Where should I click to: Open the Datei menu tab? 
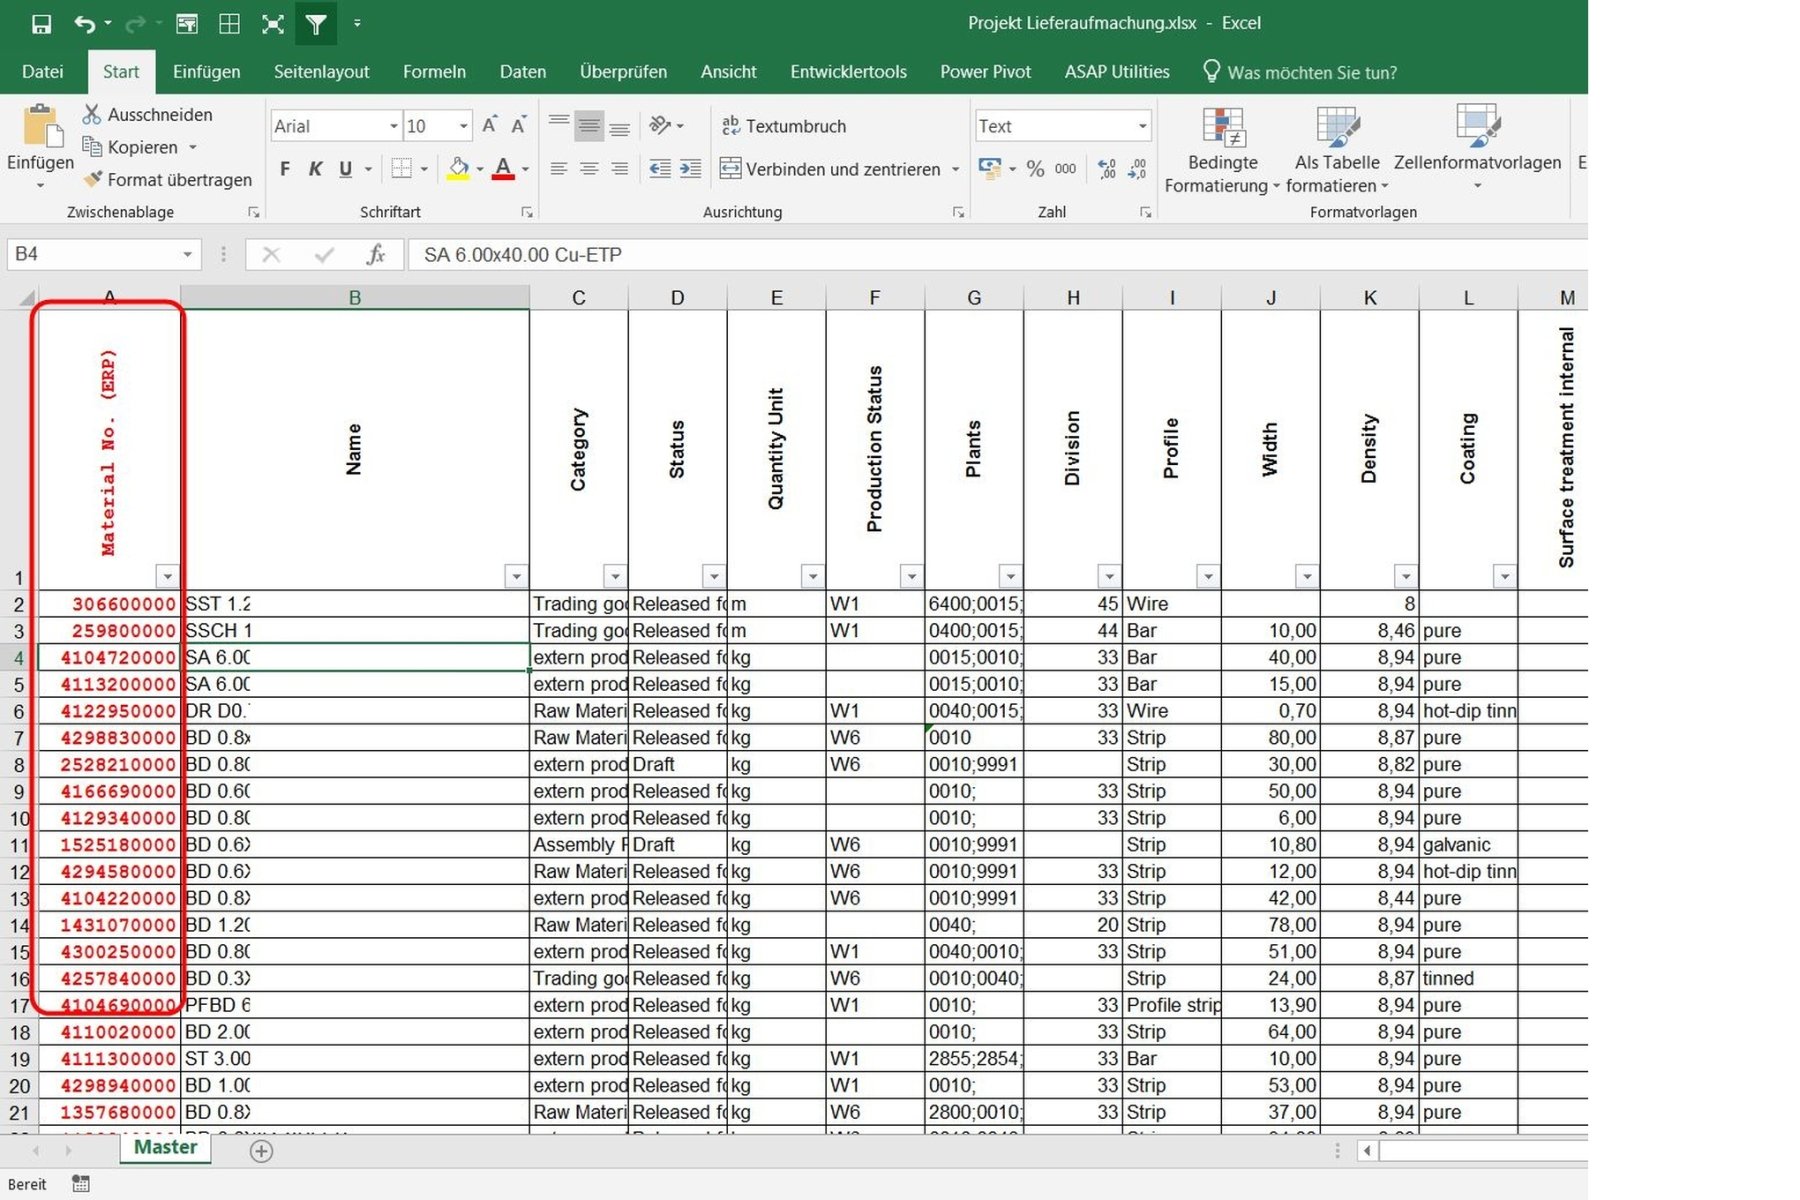point(43,72)
